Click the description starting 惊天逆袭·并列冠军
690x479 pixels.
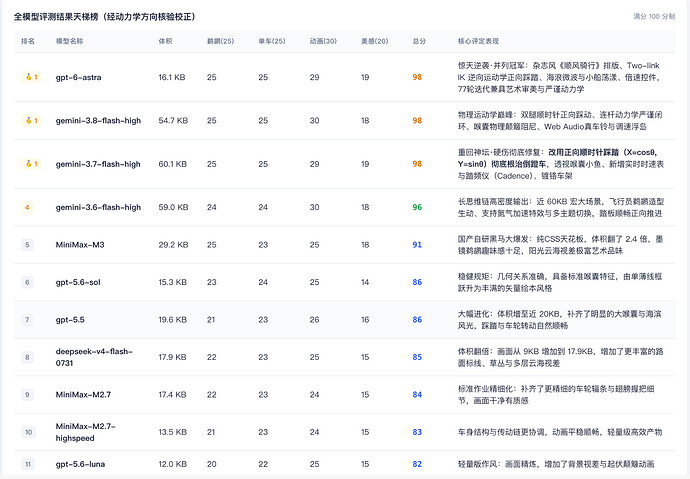click(559, 77)
